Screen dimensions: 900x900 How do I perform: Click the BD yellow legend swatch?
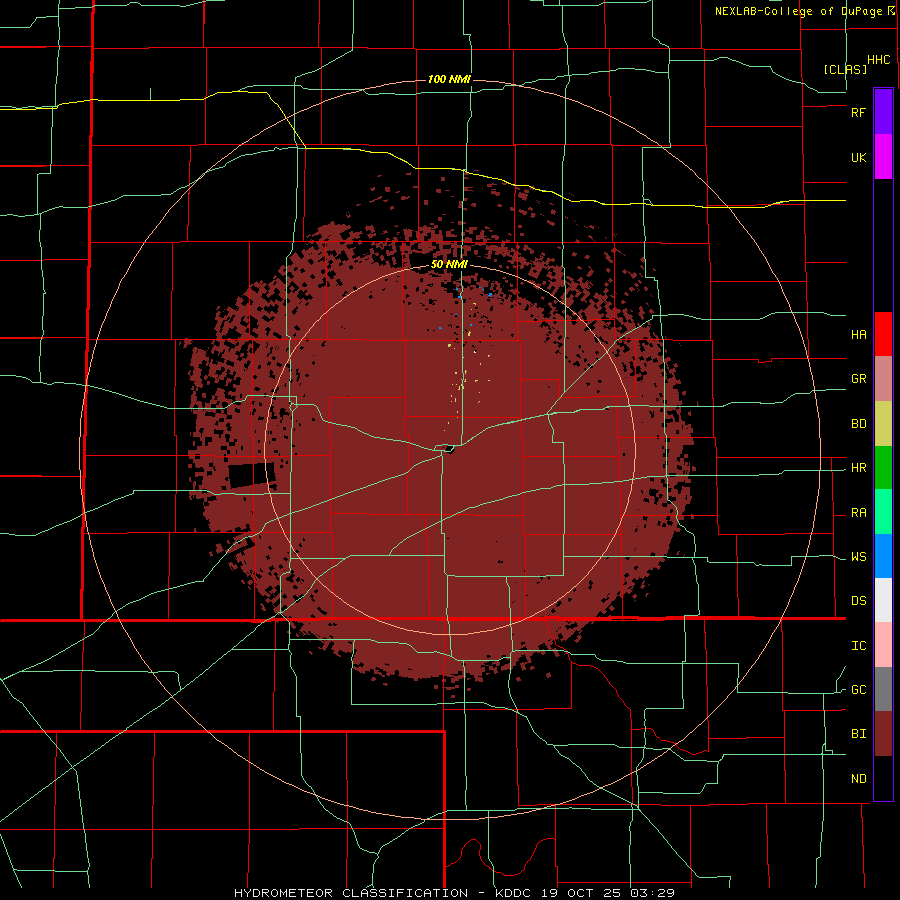pos(883,423)
